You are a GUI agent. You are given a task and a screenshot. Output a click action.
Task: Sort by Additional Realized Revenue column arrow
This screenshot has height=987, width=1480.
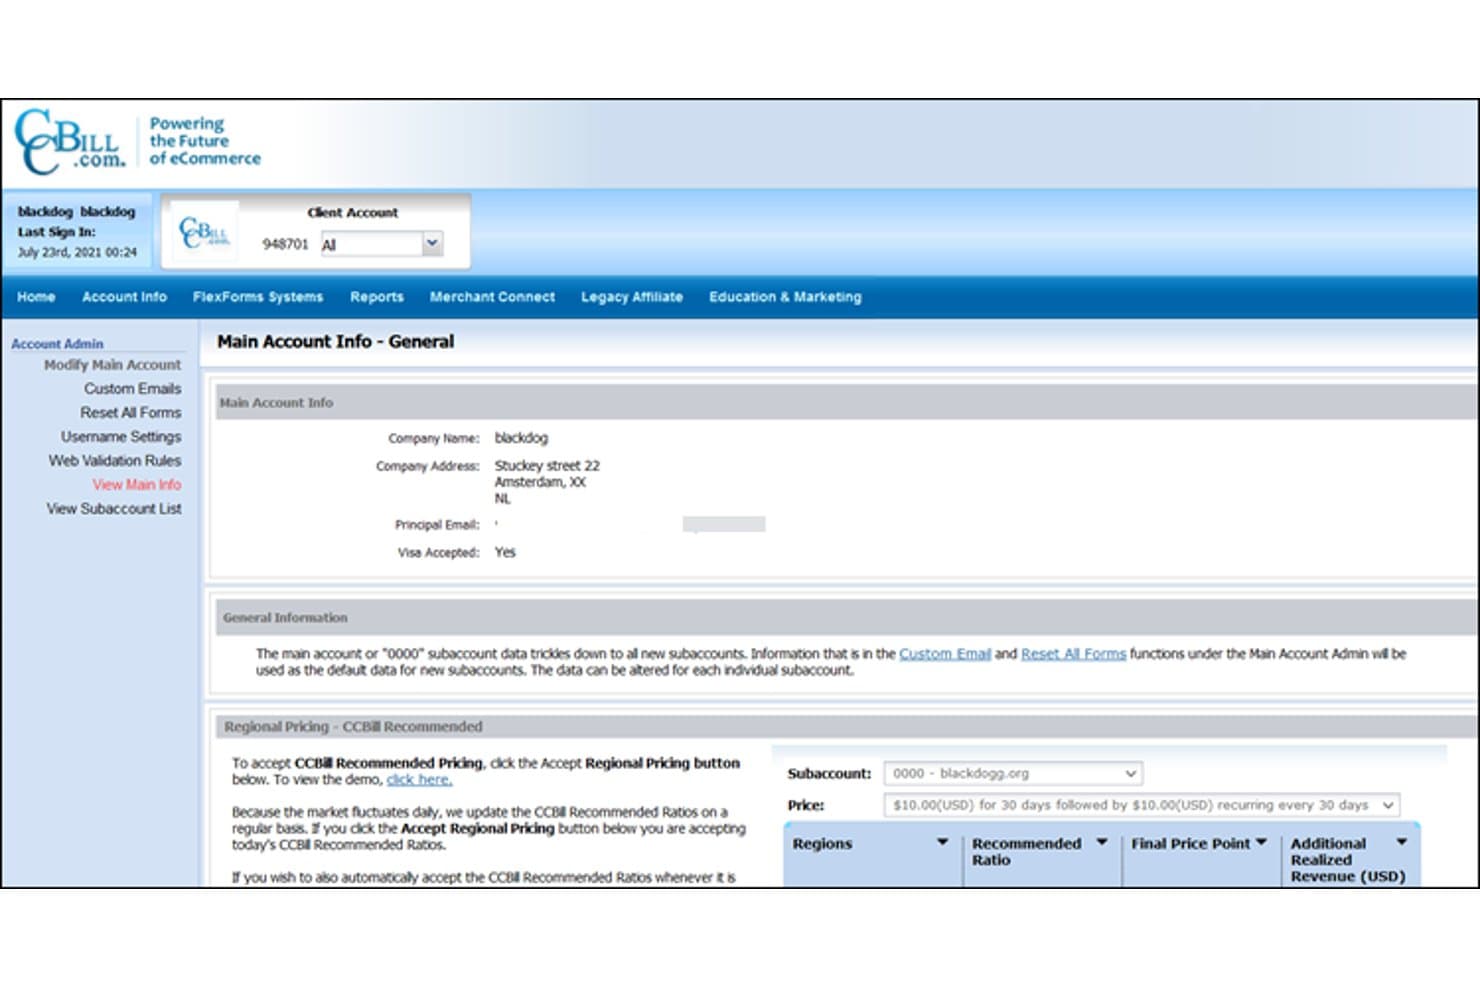[1401, 842]
